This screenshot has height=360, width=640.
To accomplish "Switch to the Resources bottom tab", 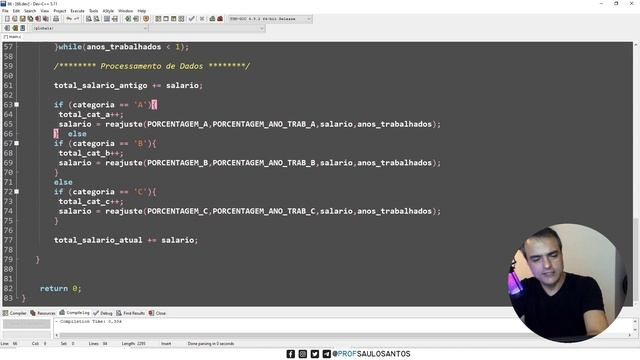I will pyautogui.click(x=43, y=313).
